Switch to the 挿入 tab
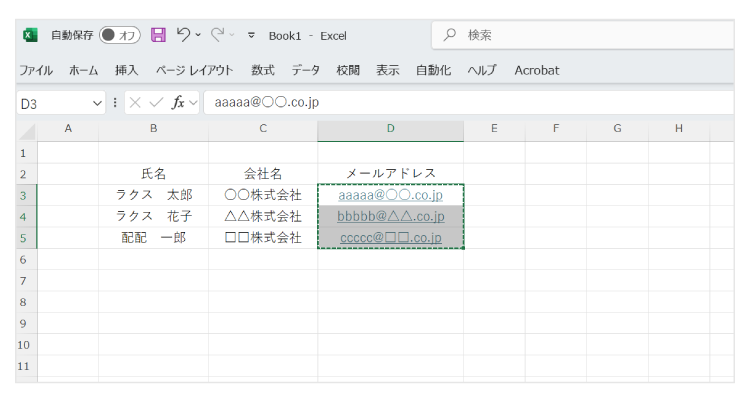 [x=126, y=70]
